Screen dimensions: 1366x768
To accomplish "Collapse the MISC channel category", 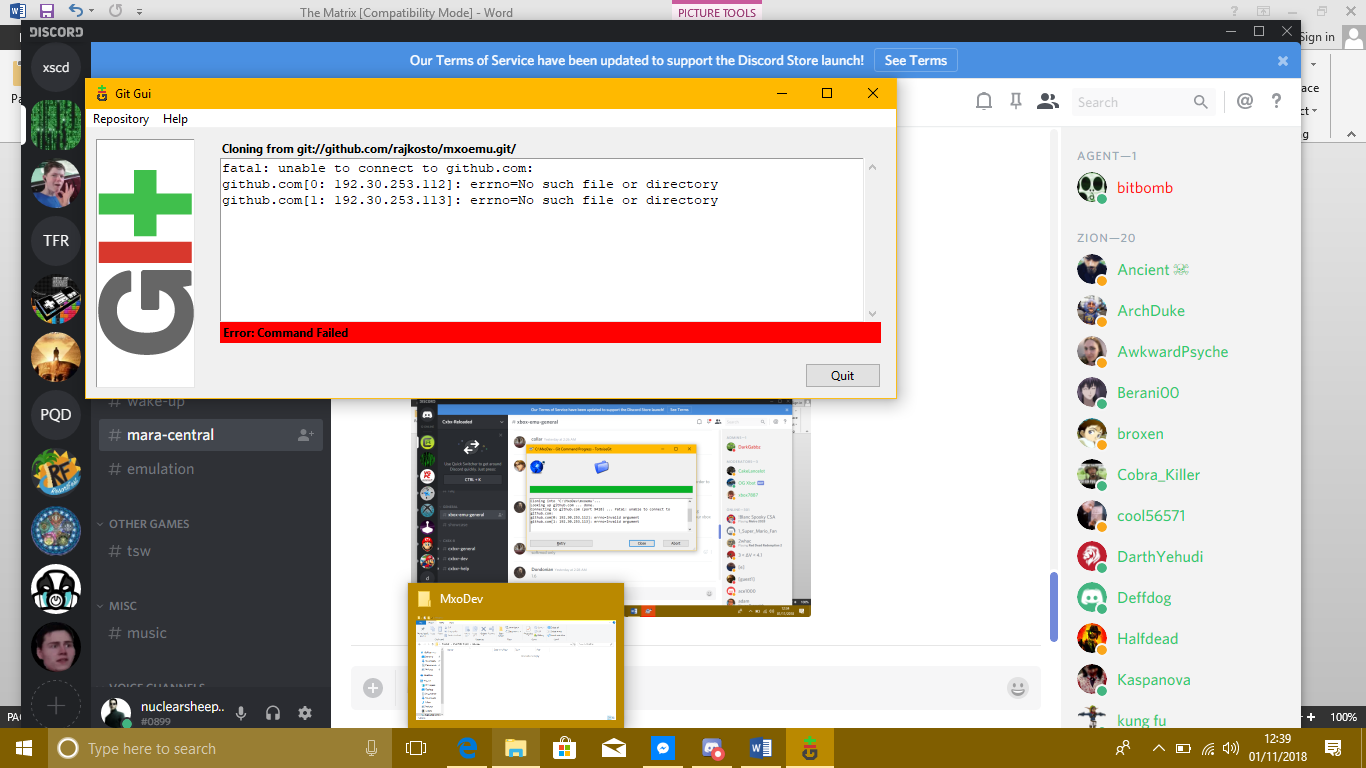I will (x=122, y=606).
